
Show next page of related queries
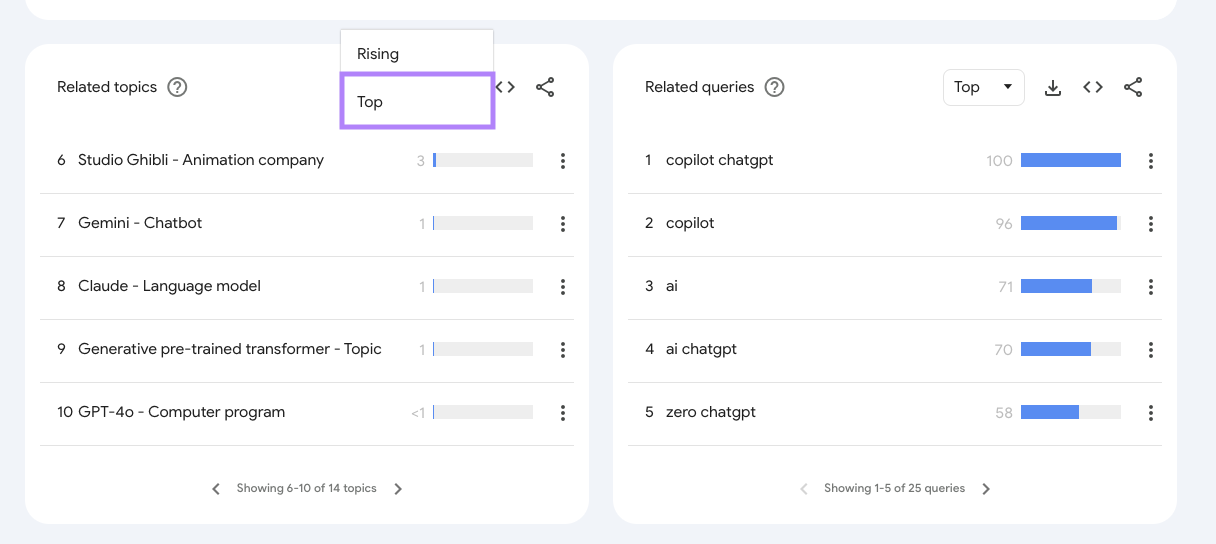coord(986,489)
